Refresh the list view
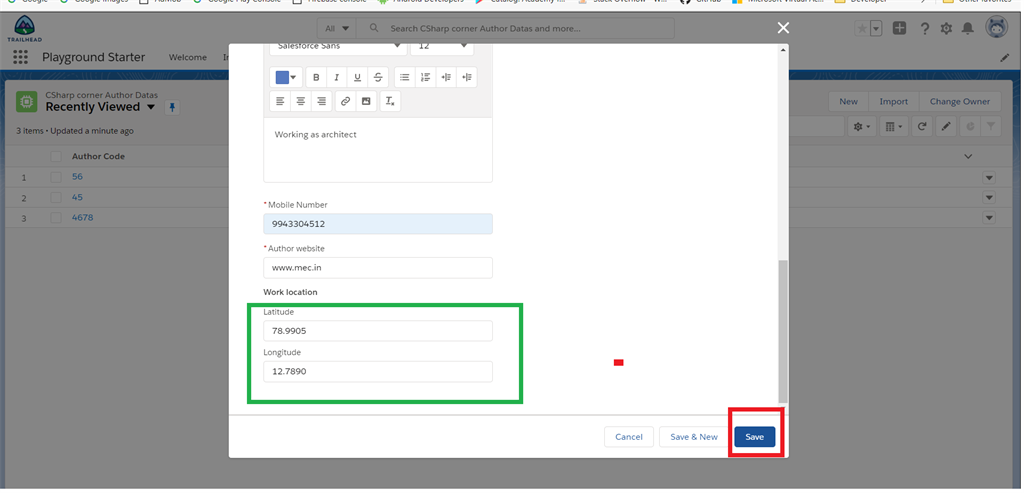 click(921, 127)
